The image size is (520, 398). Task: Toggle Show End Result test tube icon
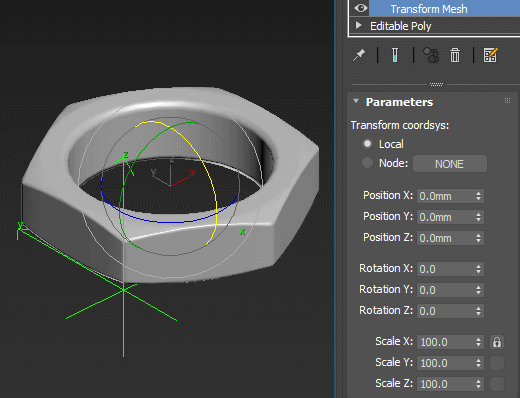[395, 55]
